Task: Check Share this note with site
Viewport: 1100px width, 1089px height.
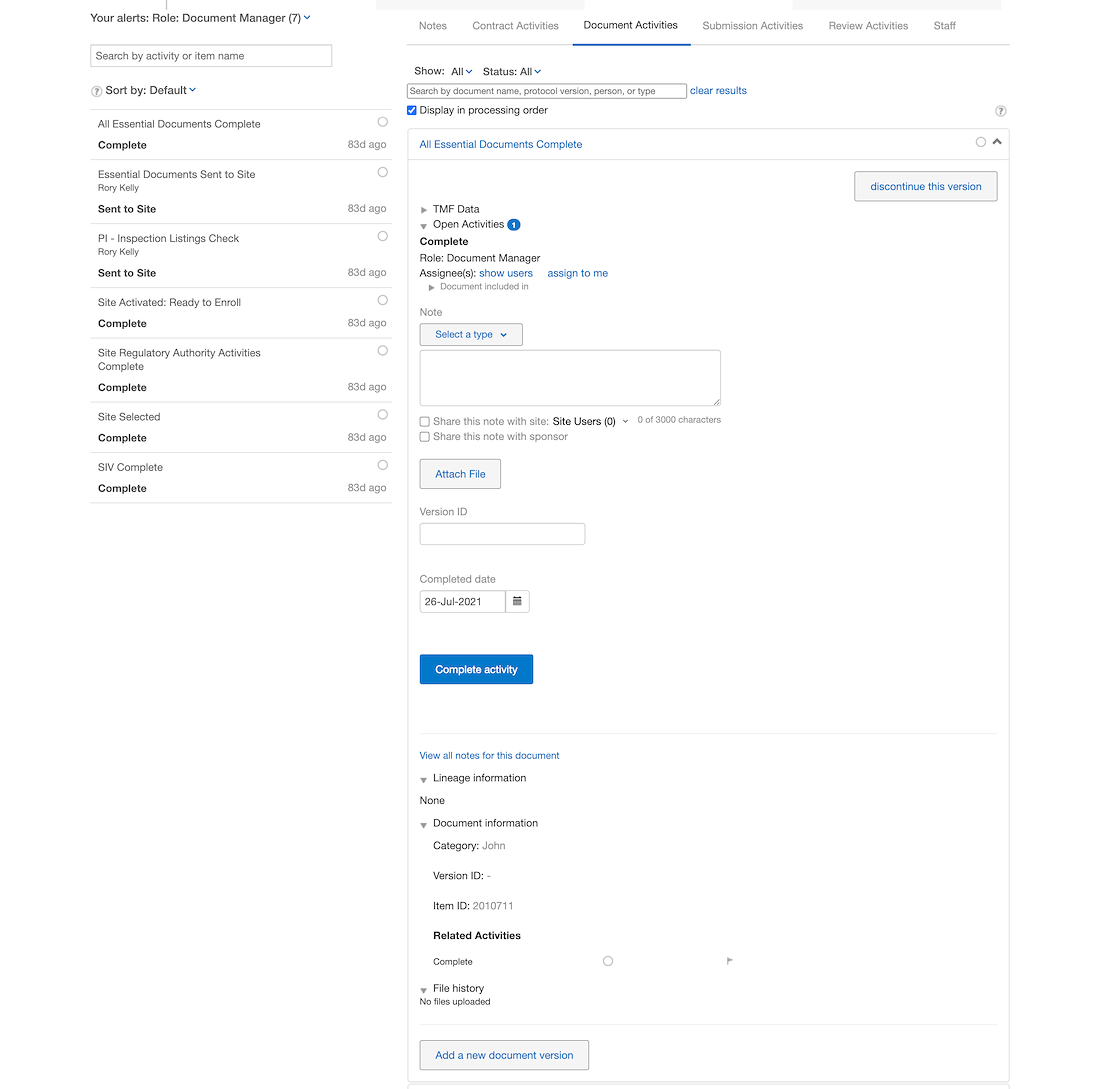Action: [424, 422]
